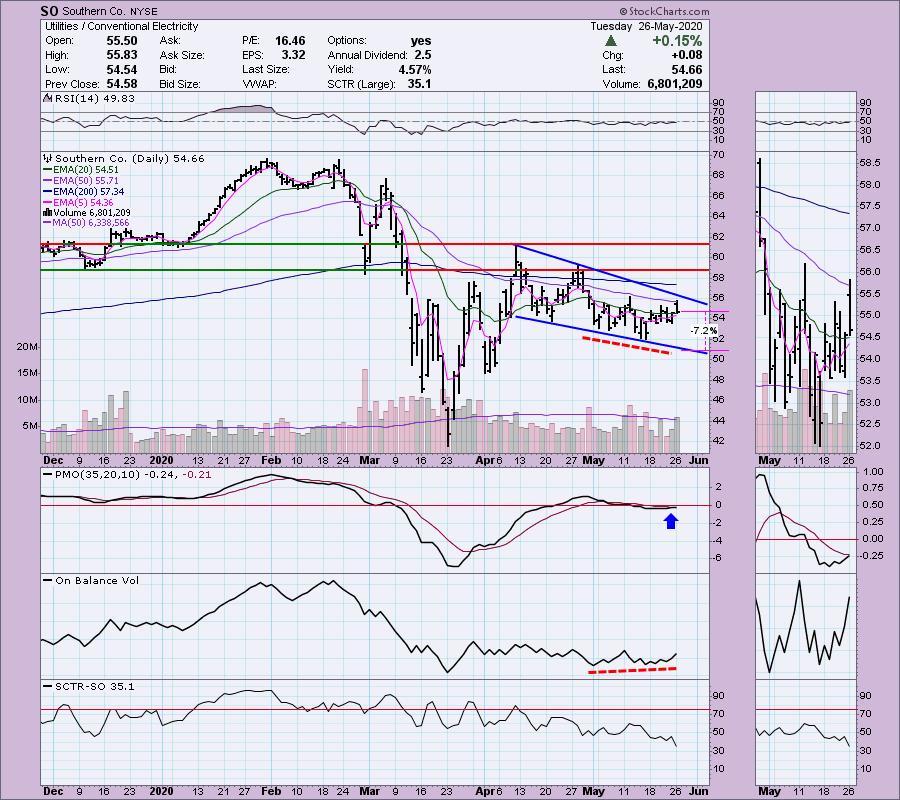Click the dark blue EMA(200) legend line marker
Viewport: 900px width, 800px height.
[x=48, y=192]
